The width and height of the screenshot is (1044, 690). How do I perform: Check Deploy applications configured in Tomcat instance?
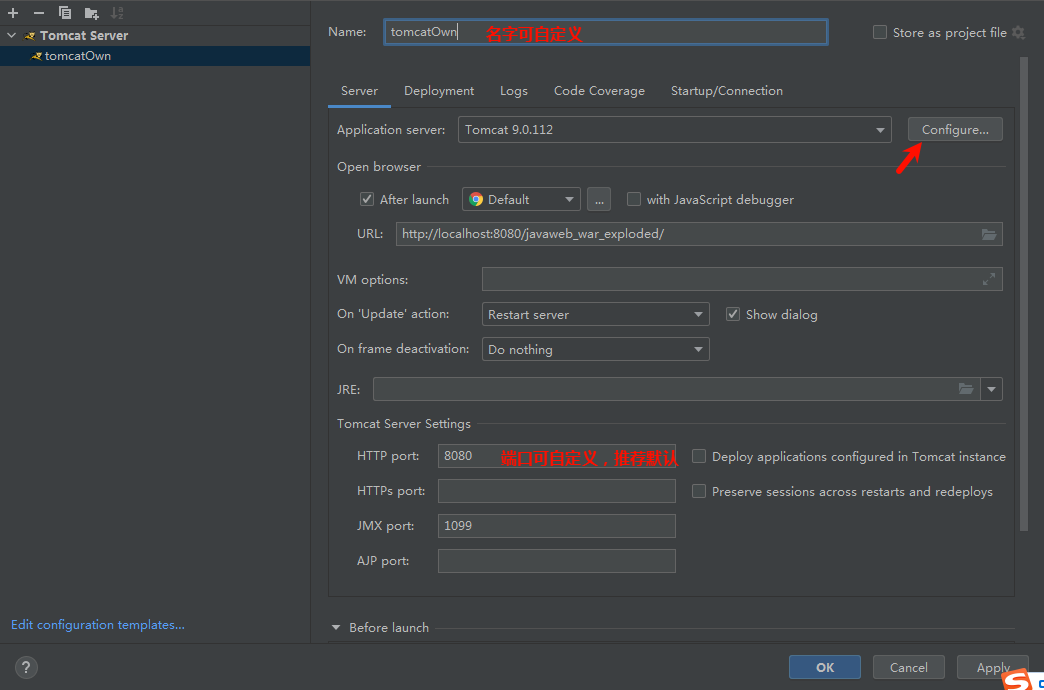coord(699,456)
